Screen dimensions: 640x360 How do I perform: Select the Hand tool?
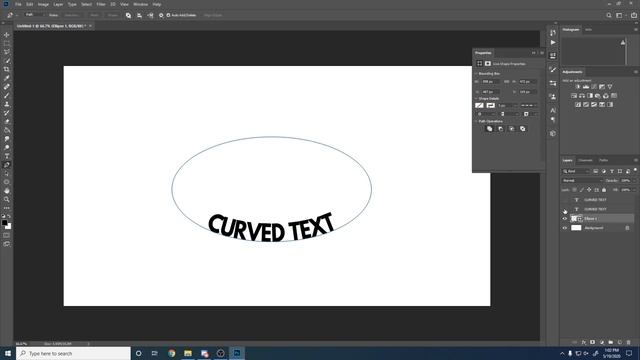[7, 191]
